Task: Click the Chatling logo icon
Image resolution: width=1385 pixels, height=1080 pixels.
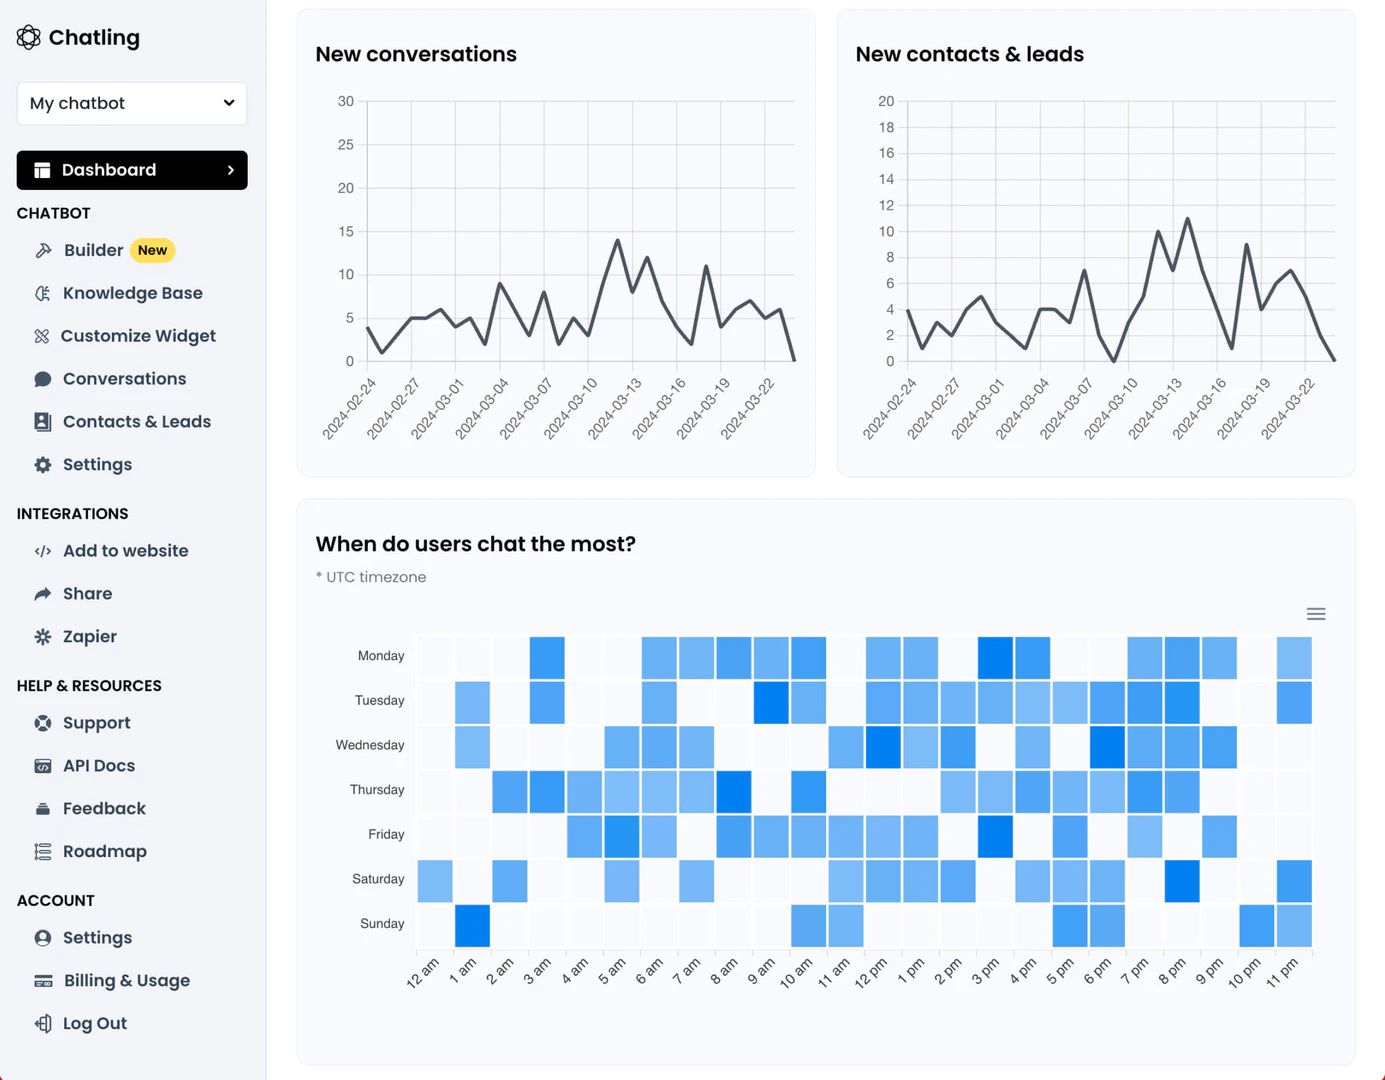Action: click(x=28, y=37)
